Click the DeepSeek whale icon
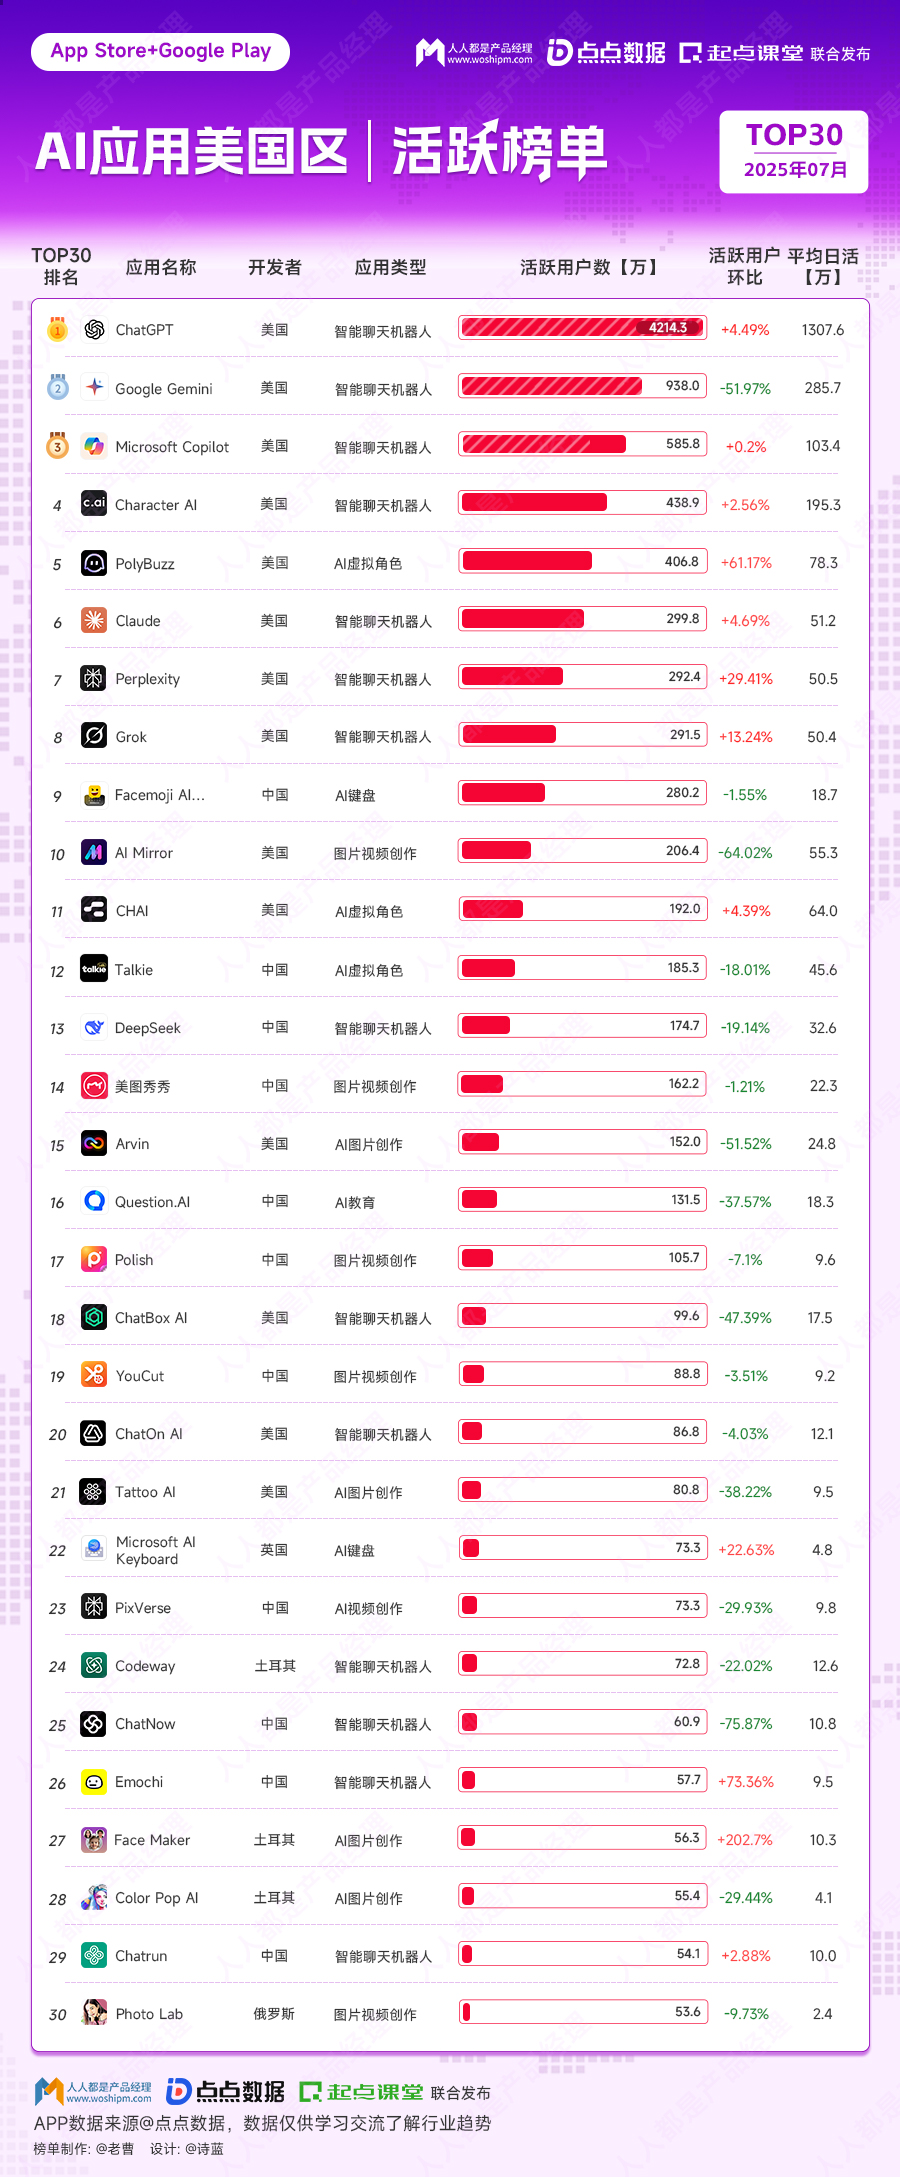Screen dimensions: 900x2177 pyautogui.click(x=94, y=1027)
